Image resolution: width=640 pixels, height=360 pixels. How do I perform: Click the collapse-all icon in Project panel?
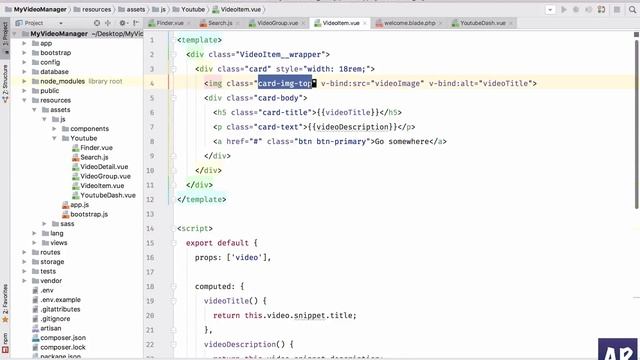point(108,23)
